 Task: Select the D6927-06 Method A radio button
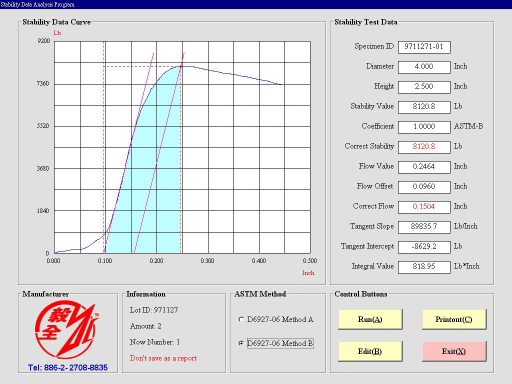point(241,319)
